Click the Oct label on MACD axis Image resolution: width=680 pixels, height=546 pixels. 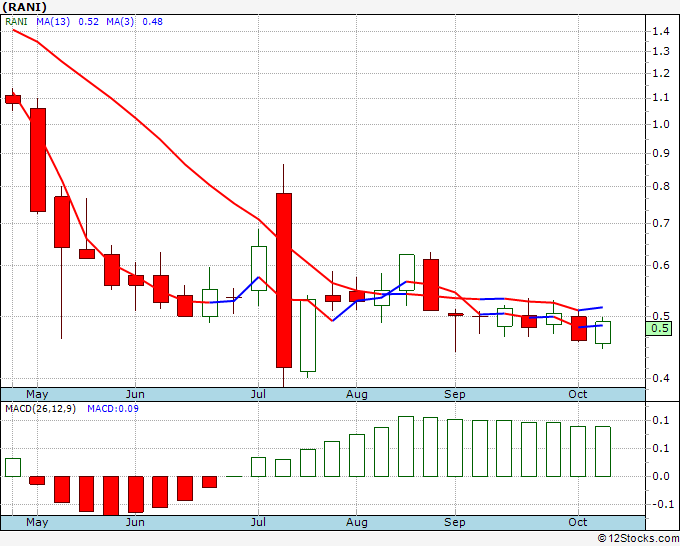[x=578, y=522]
